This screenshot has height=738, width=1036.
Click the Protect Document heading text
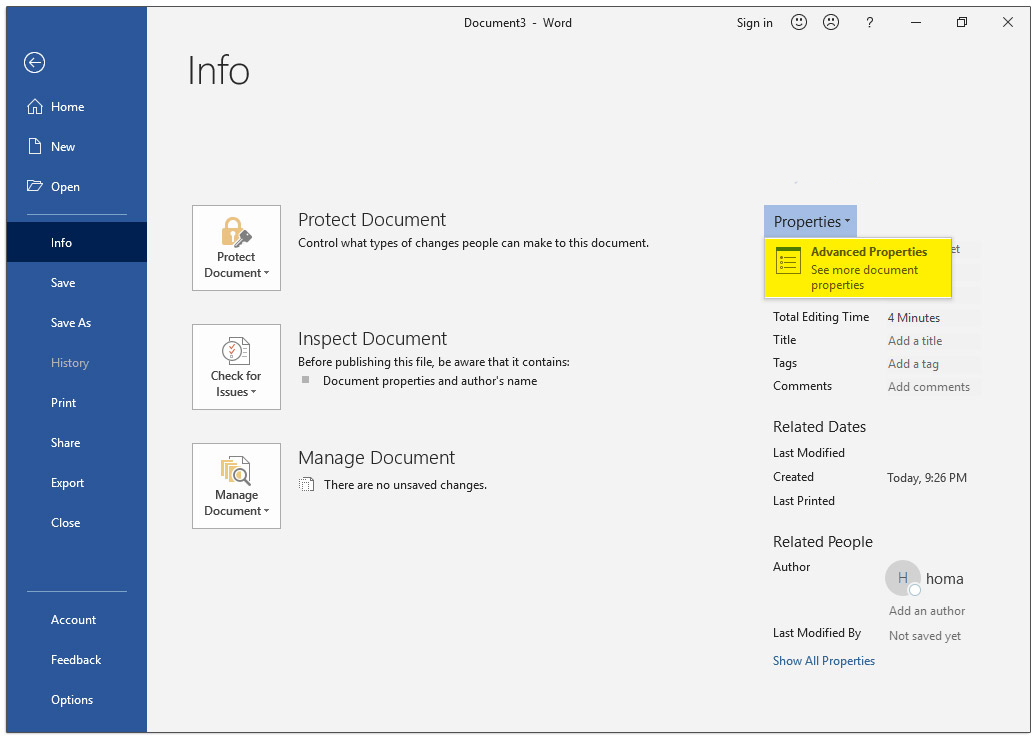click(x=372, y=219)
